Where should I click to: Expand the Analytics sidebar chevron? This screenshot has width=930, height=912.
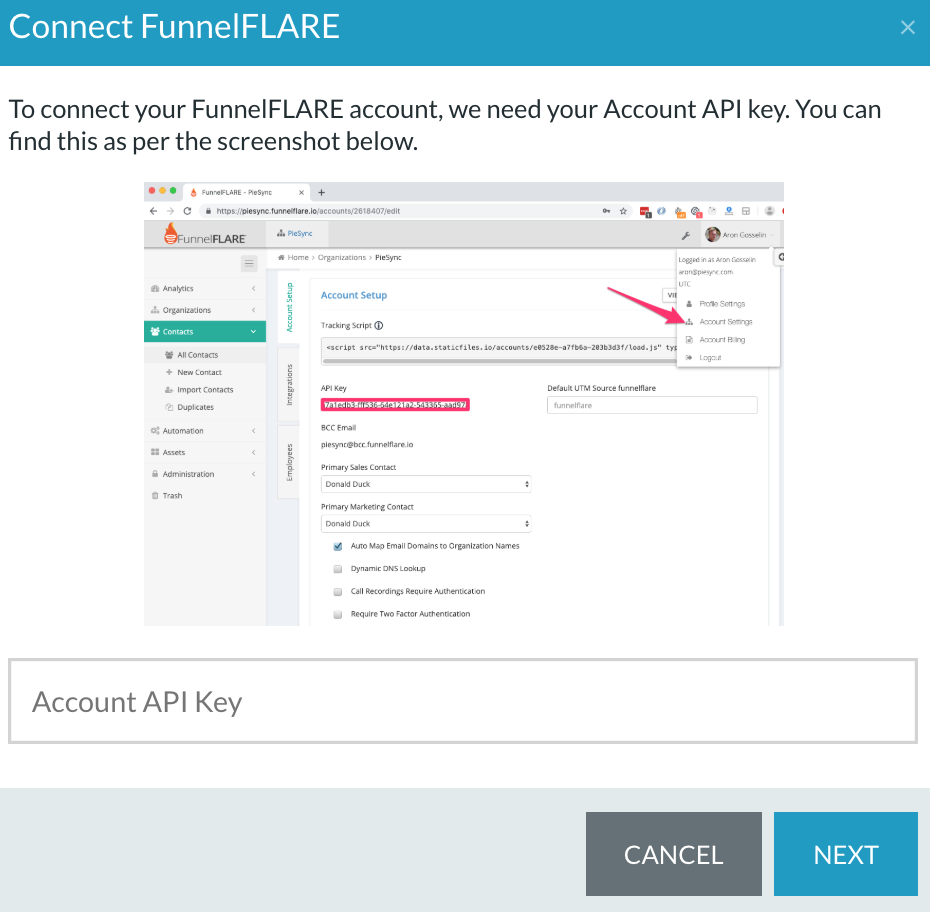[254, 289]
